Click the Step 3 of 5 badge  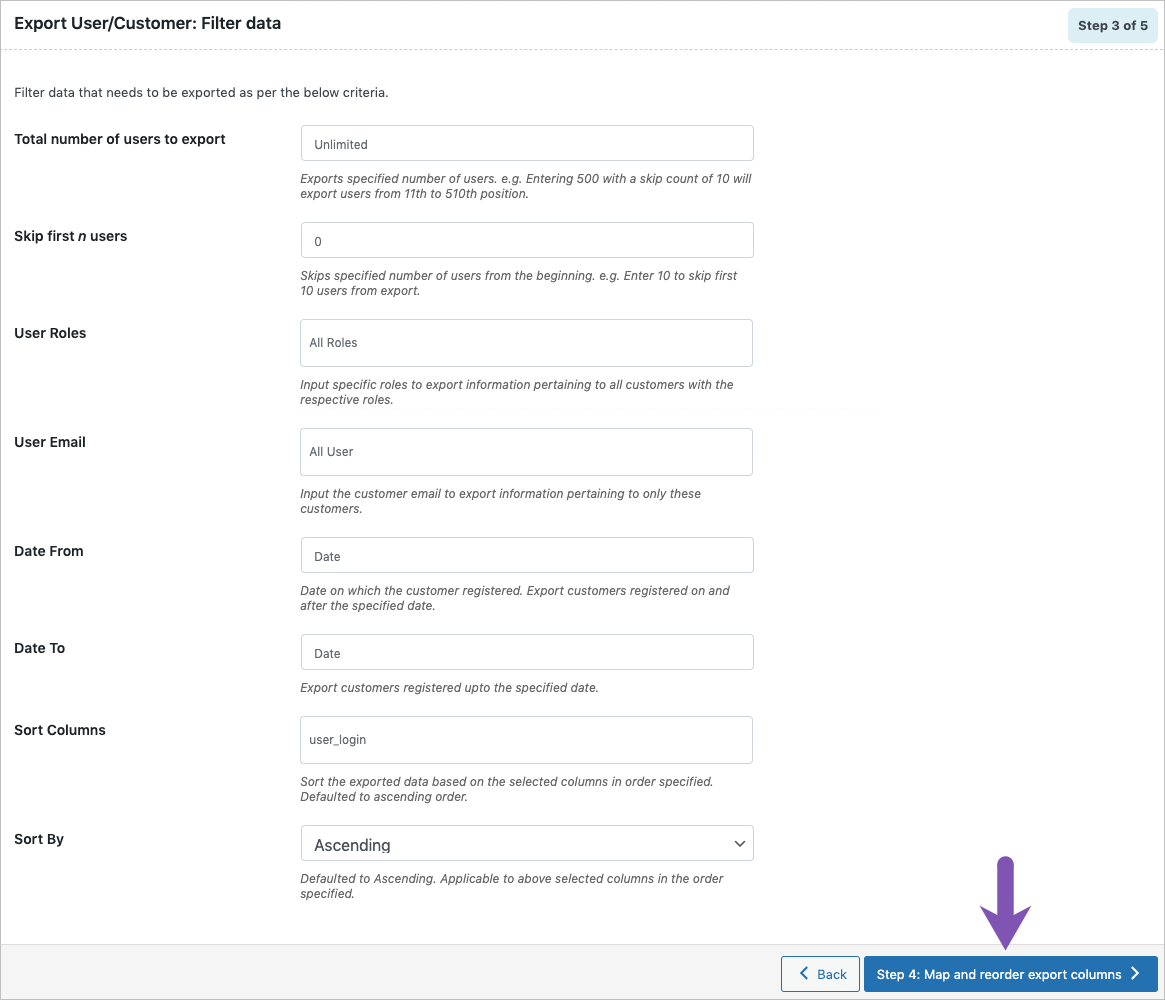[x=1112, y=25]
